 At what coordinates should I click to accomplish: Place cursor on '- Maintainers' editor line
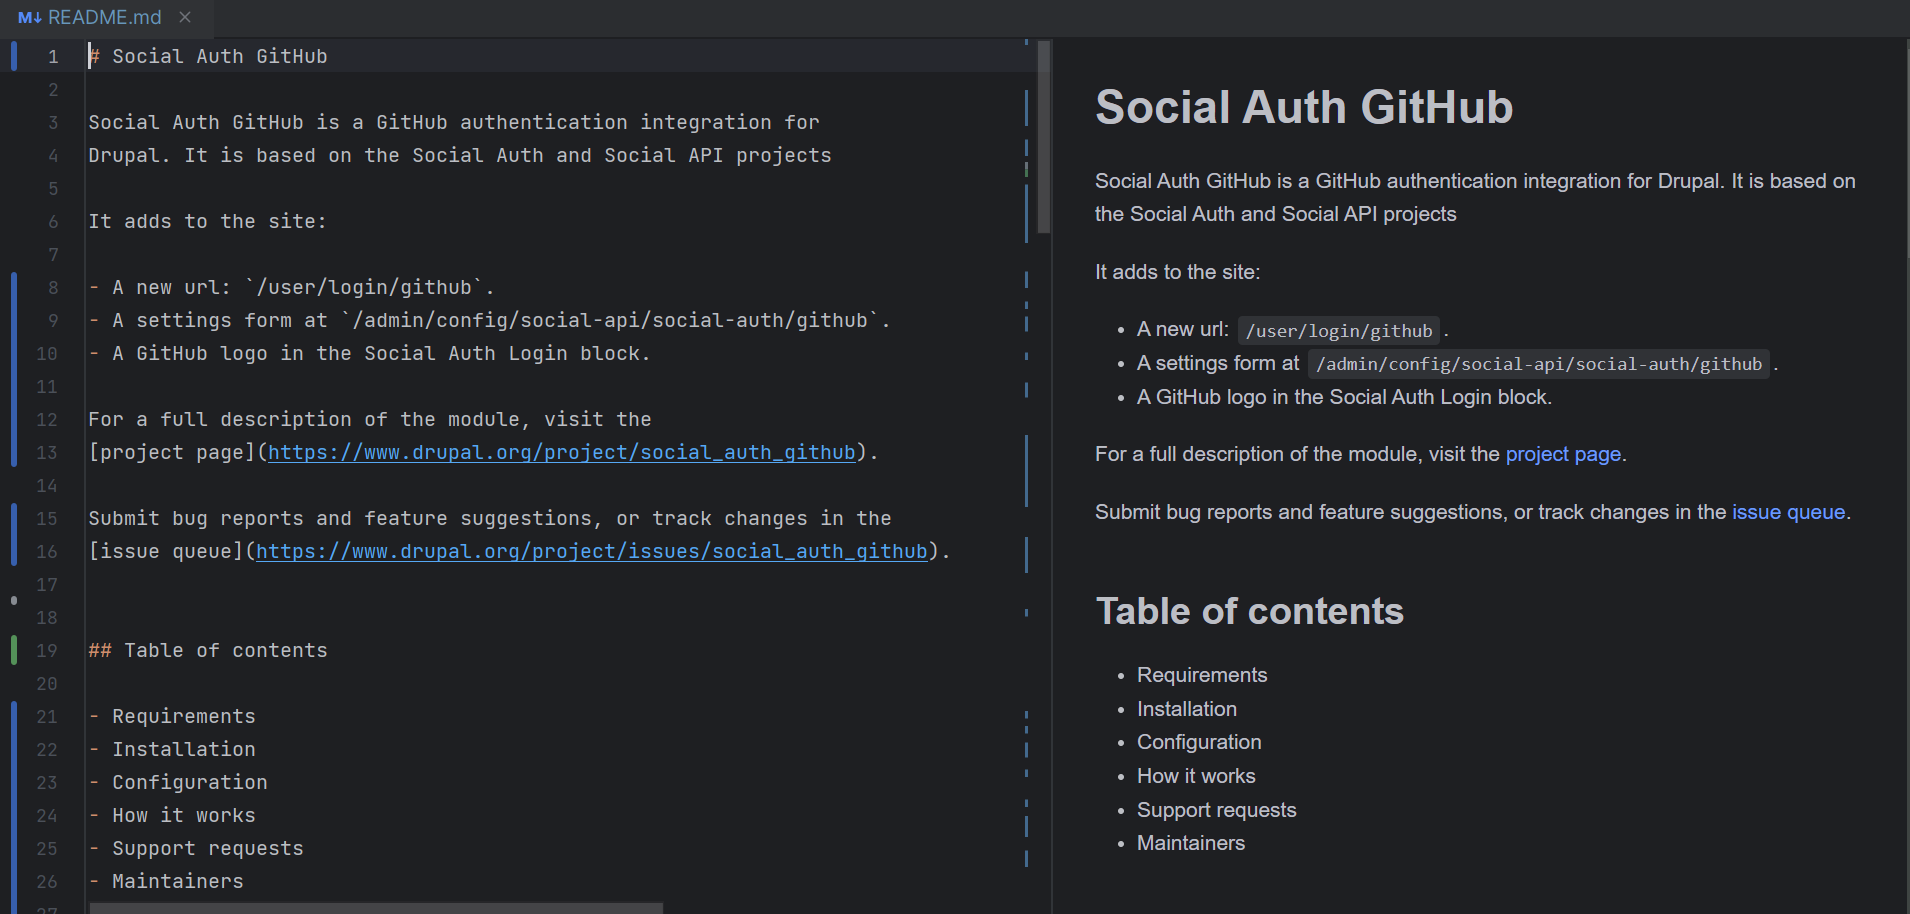point(178,881)
